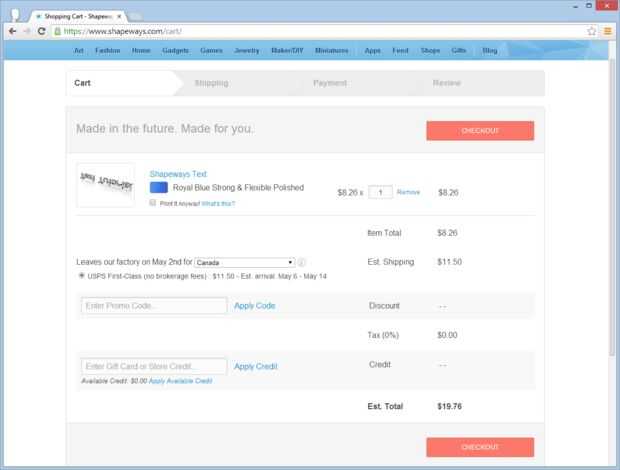The image size is (620, 470).
Task: Click the Tax (0%) label
Action: 383,335
